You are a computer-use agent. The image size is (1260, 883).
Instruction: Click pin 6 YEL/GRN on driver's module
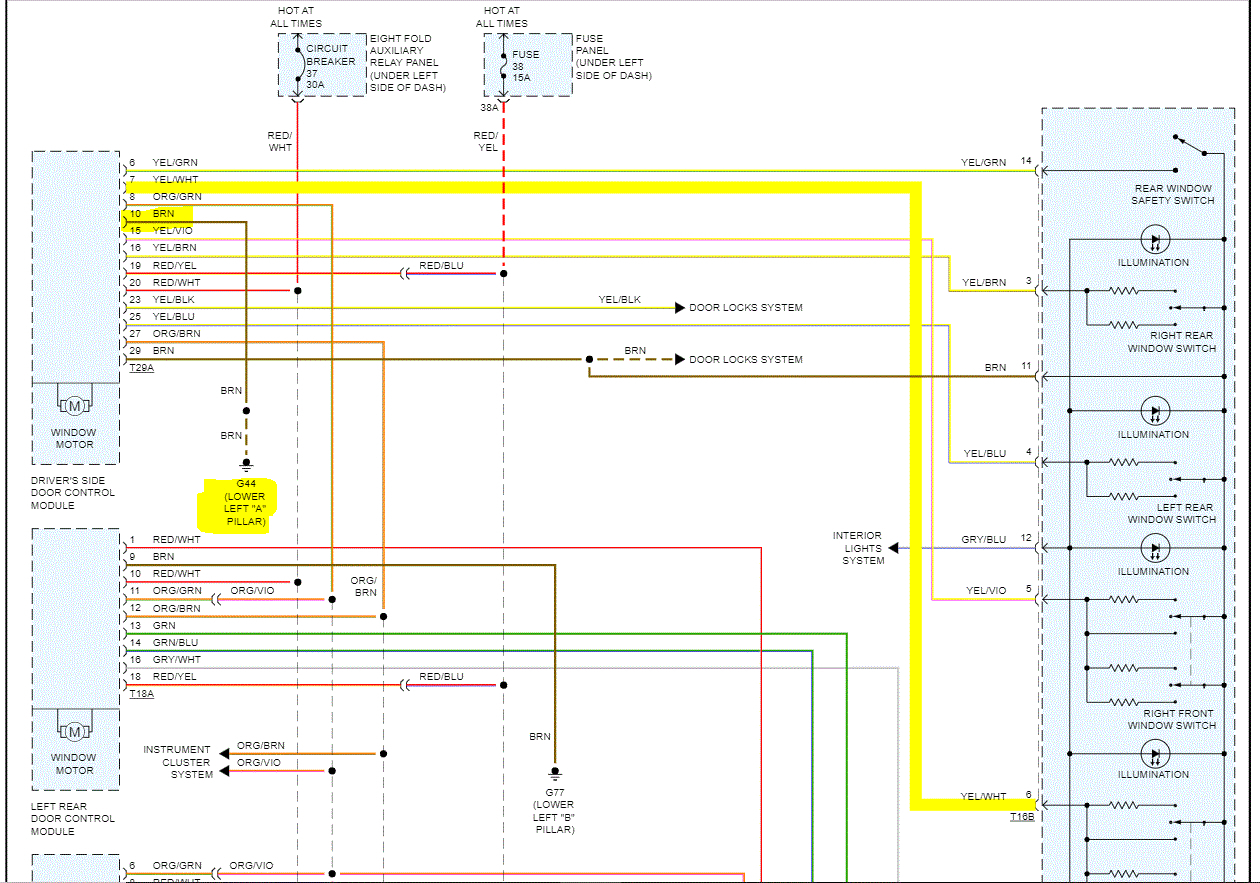point(165,162)
